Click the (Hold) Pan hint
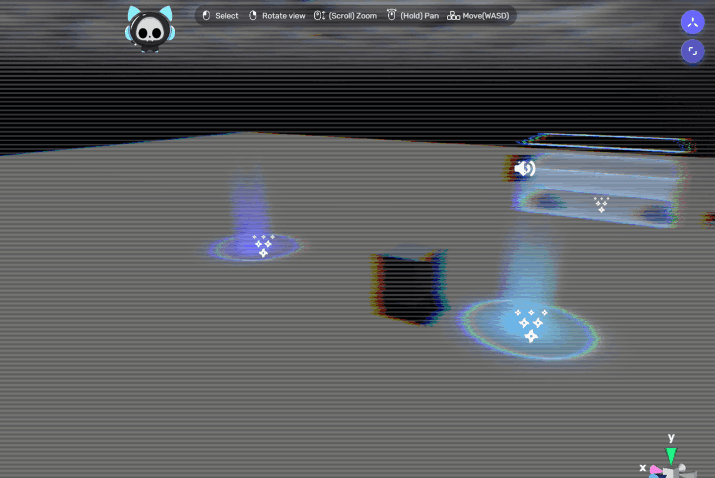This screenshot has height=478, width=715. click(412, 16)
